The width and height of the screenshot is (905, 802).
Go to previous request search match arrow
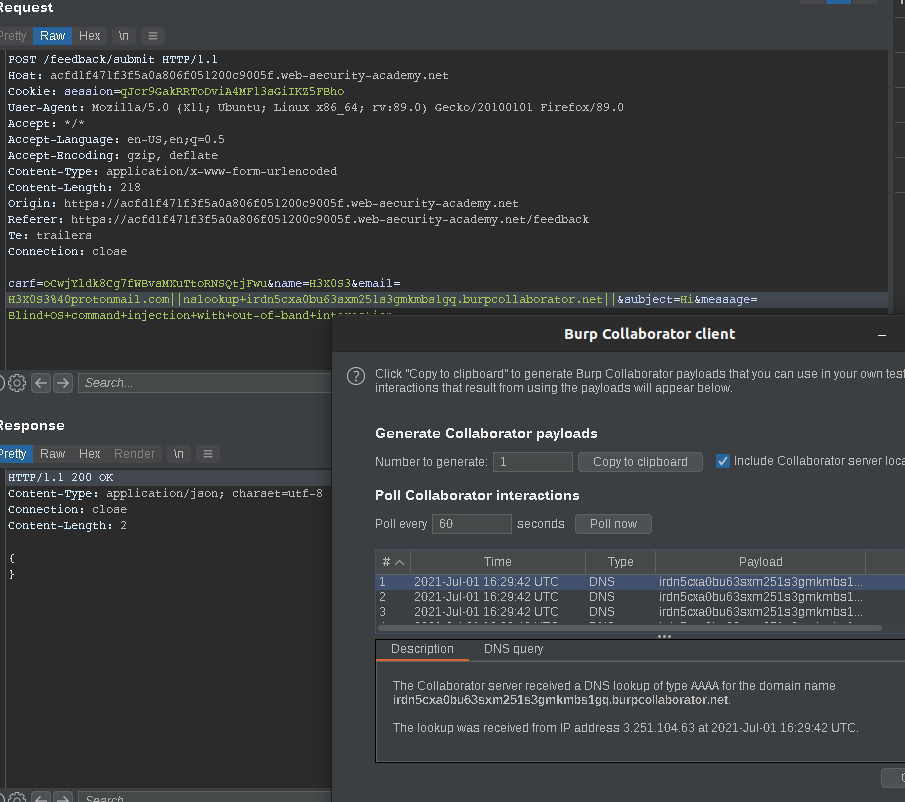(41, 383)
